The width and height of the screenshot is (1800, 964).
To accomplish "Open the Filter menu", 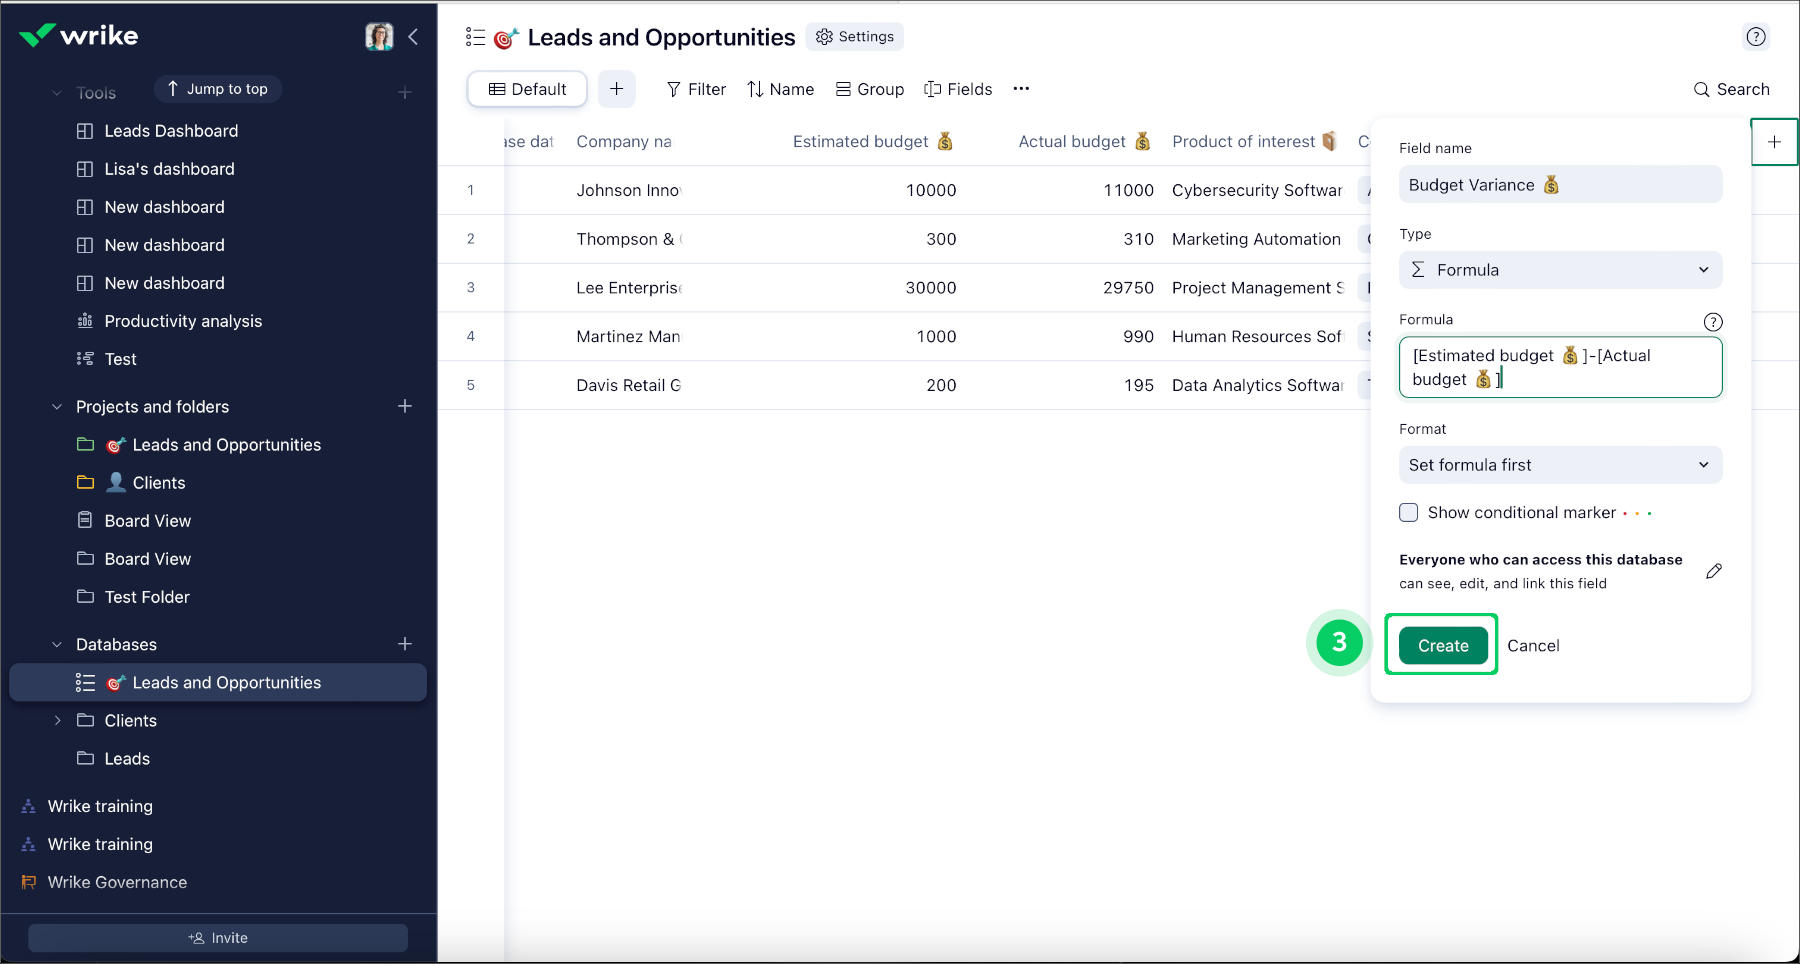I will (x=696, y=89).
